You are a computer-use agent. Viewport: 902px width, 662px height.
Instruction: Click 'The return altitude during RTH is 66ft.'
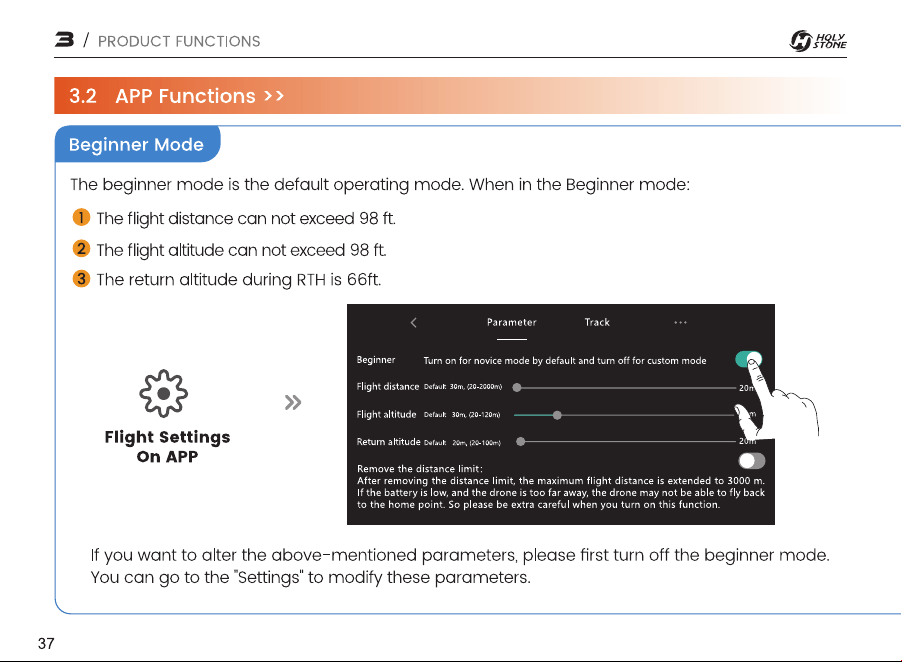(x=239, y=280)
